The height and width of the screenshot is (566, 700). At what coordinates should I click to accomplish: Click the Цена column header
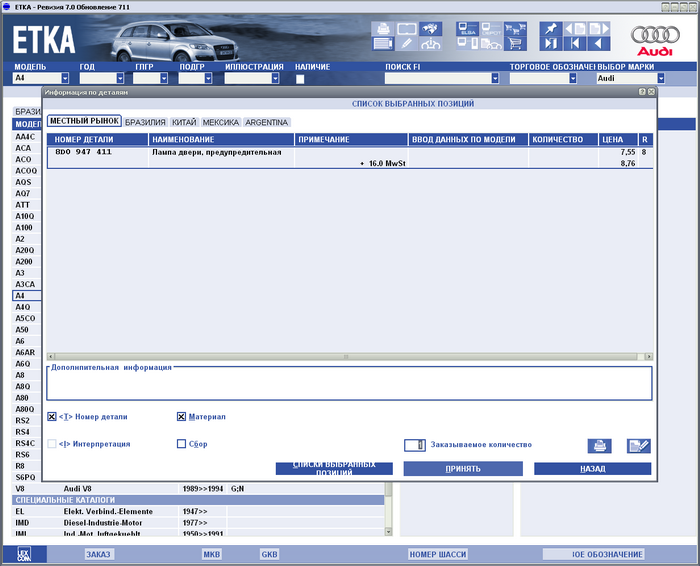click(x=619, y=139)
